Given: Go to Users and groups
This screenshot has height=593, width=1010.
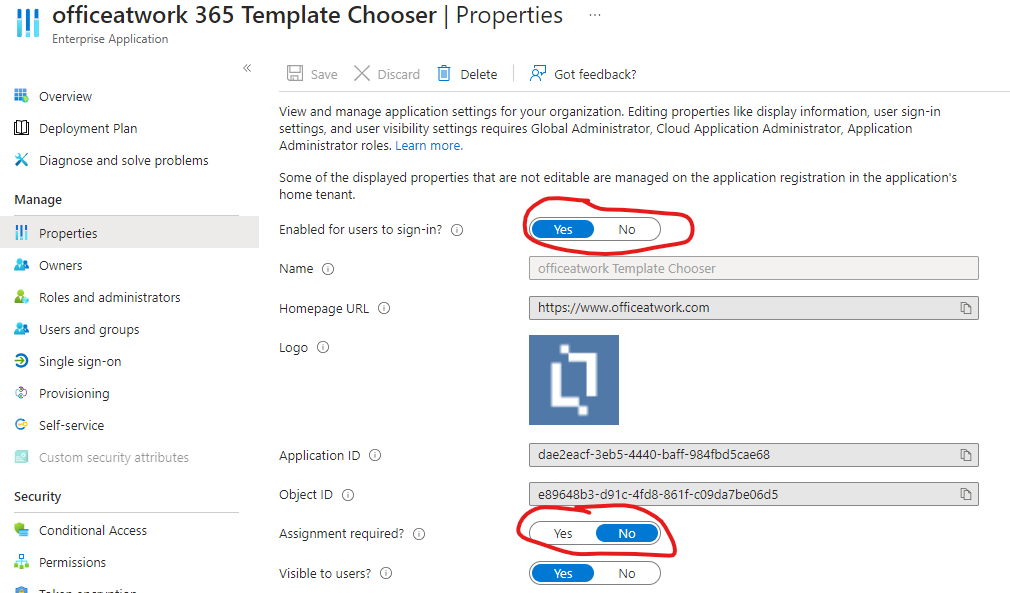Looking at the screenshot, I should coord(89,330).
